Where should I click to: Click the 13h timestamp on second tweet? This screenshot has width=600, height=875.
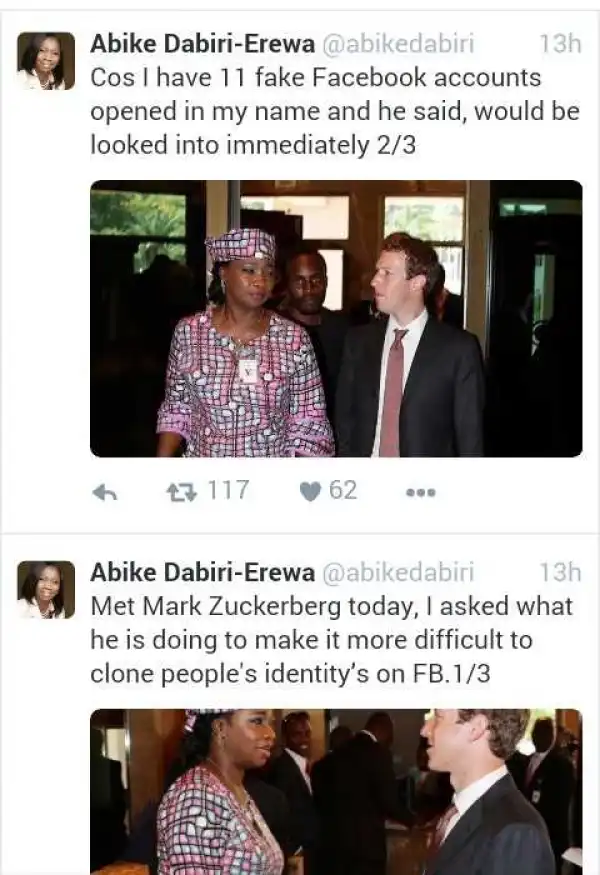click(559, 572)
